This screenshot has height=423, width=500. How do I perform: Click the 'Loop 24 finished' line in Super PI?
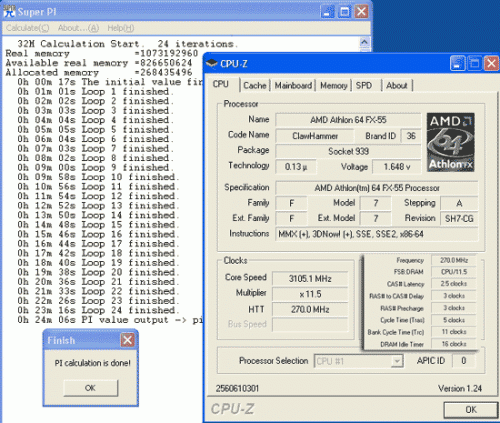click(99, 310)
